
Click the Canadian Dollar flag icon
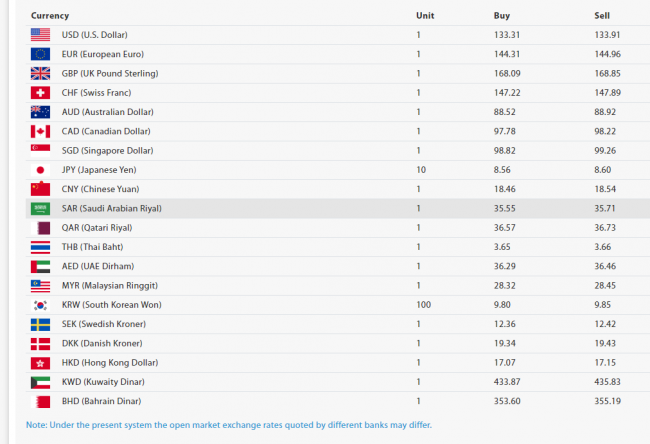tap(40, 131)
